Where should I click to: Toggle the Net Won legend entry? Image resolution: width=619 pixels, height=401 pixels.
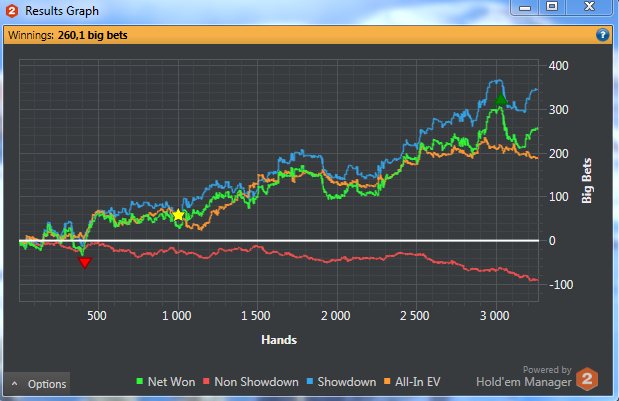click(x=165, y=382)
